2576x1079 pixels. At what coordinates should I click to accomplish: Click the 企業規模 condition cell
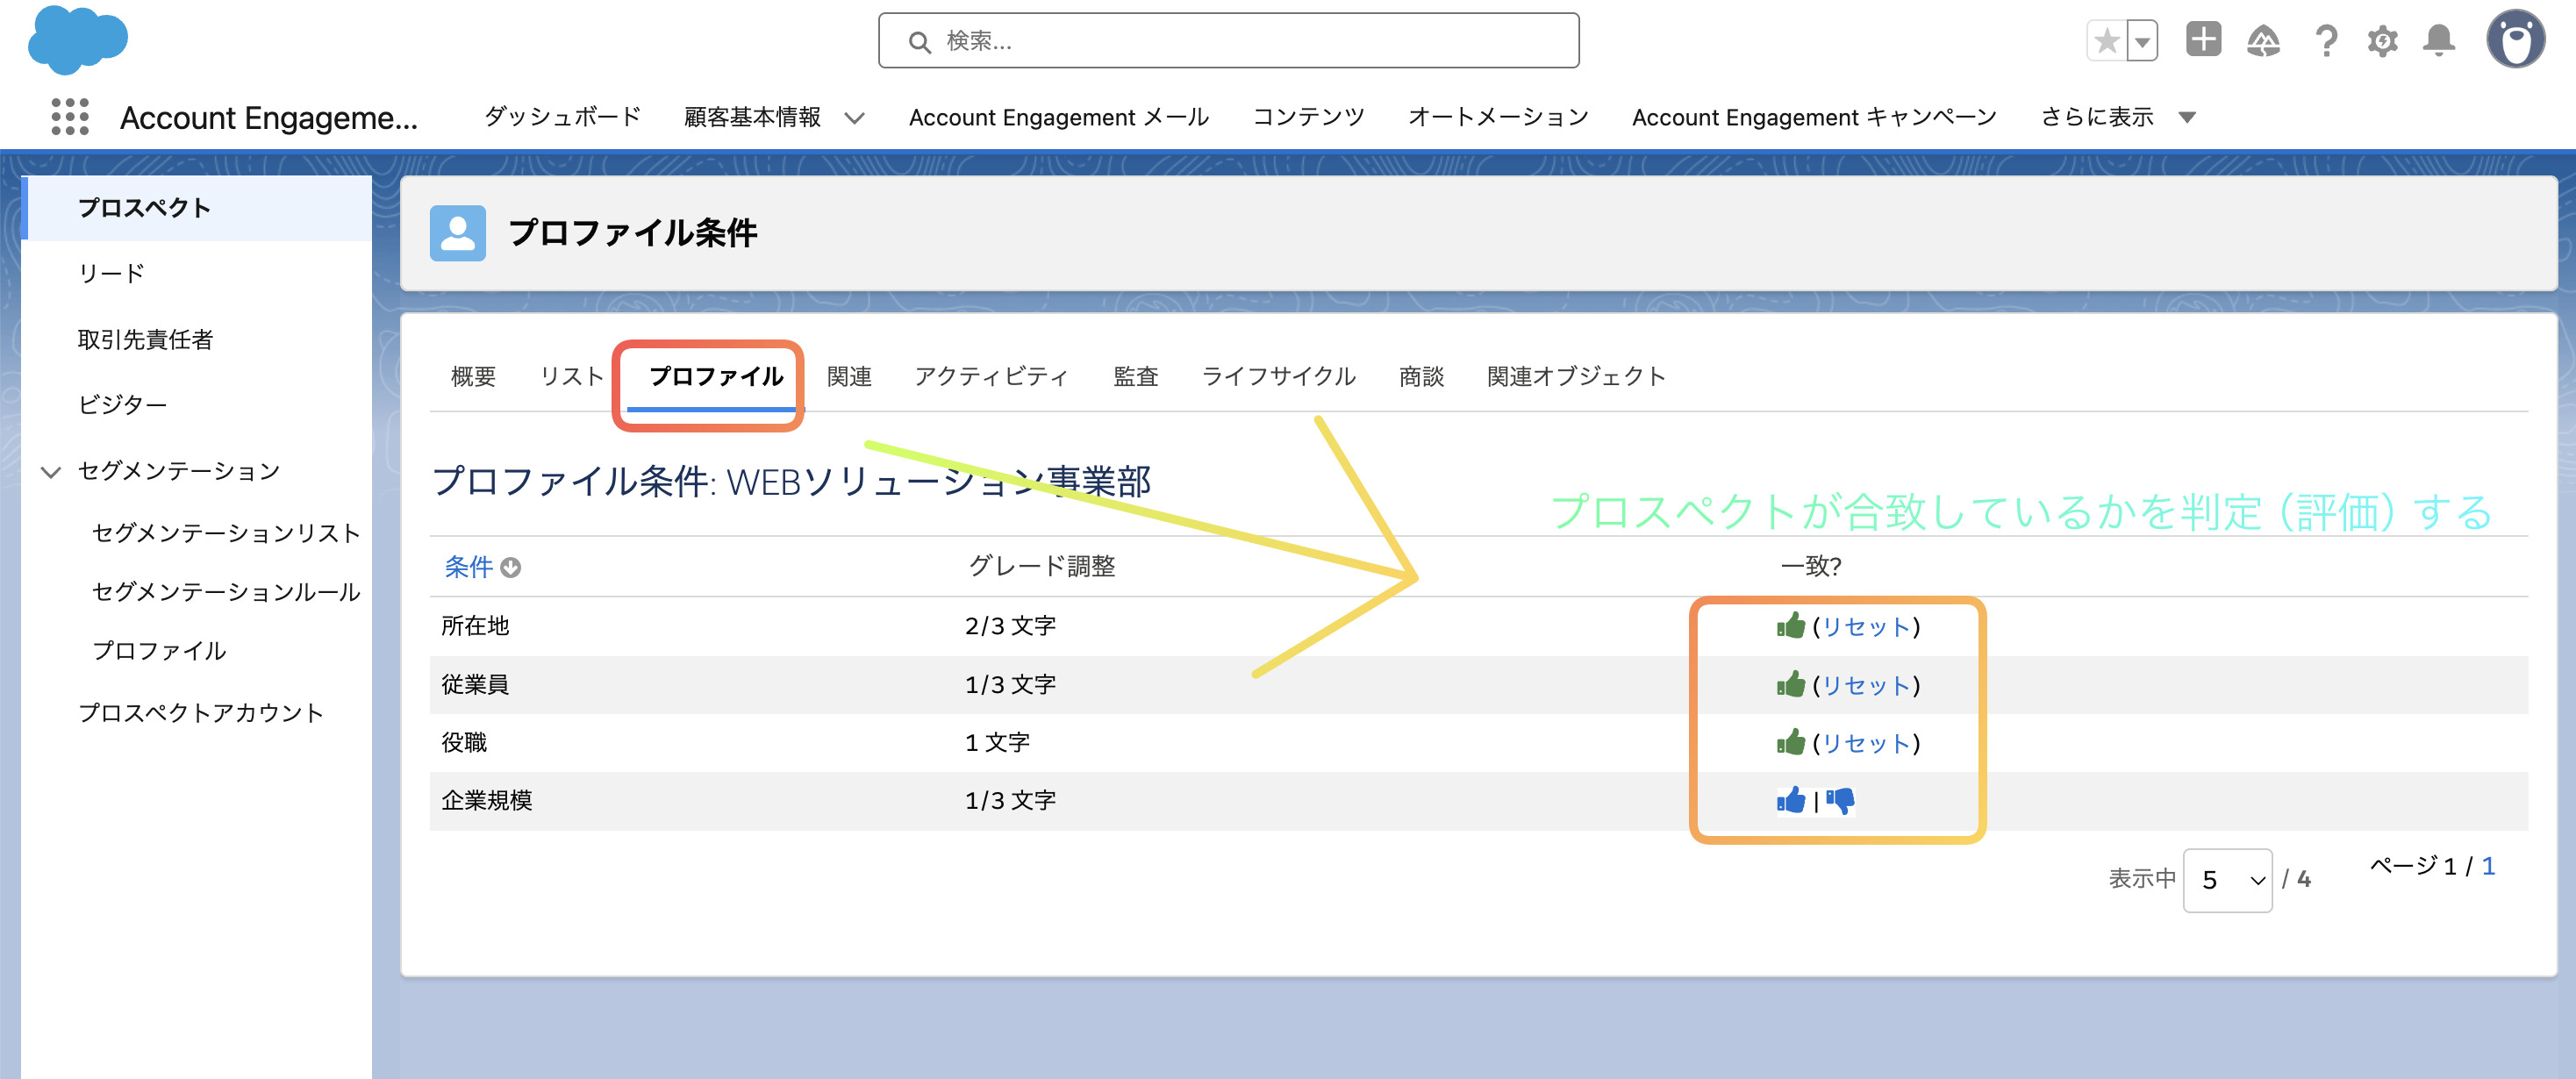pyautogui.click(x=487, y=800)
